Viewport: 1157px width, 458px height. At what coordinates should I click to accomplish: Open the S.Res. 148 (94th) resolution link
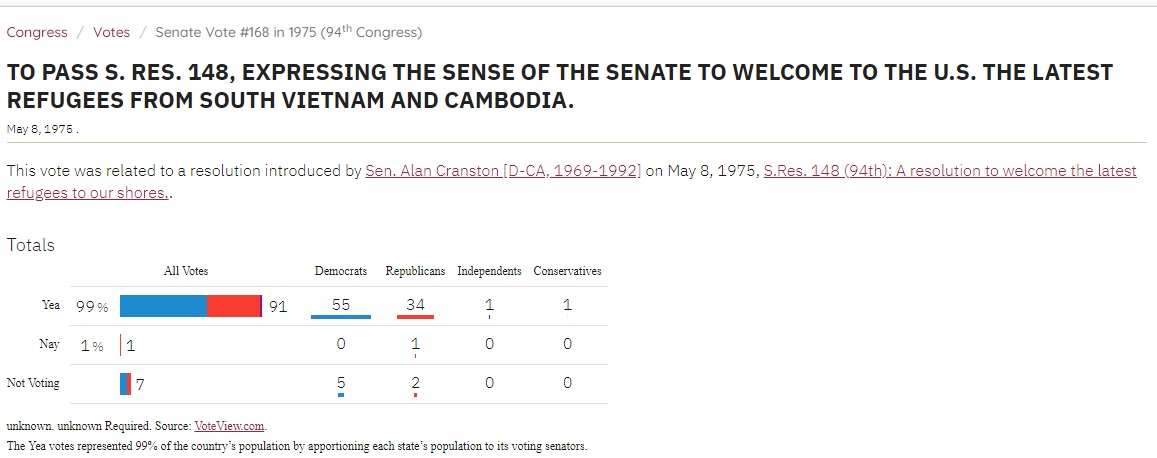[x=950, y=170]
